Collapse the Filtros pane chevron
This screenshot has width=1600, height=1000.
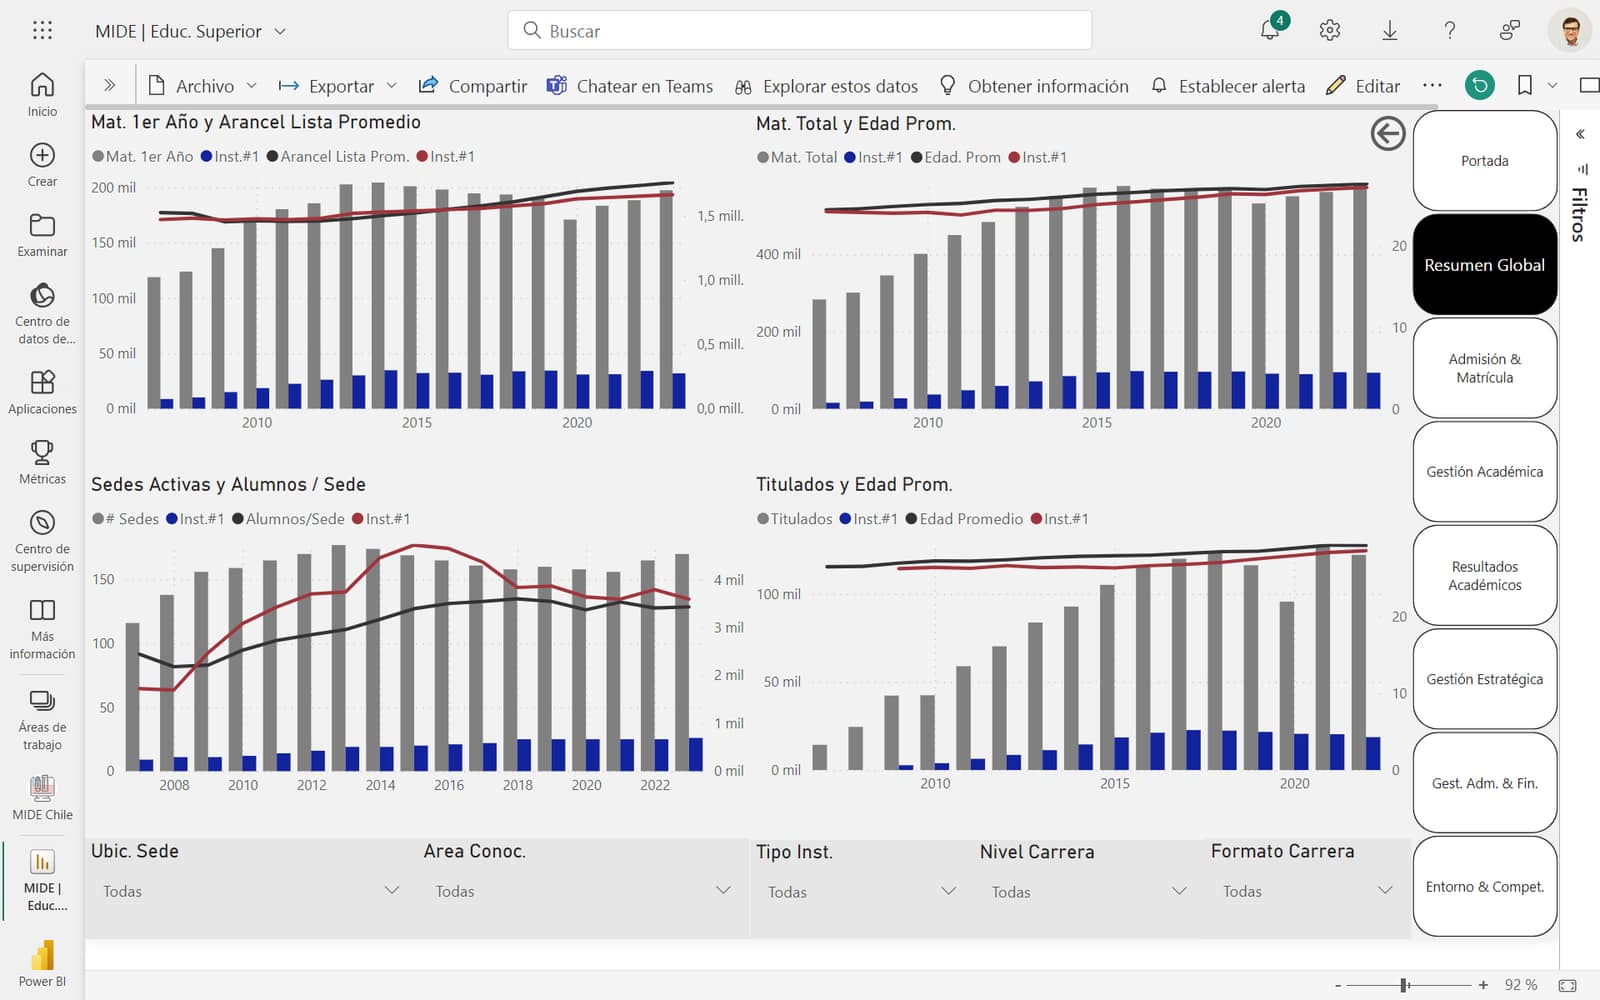coord(1580,134)
